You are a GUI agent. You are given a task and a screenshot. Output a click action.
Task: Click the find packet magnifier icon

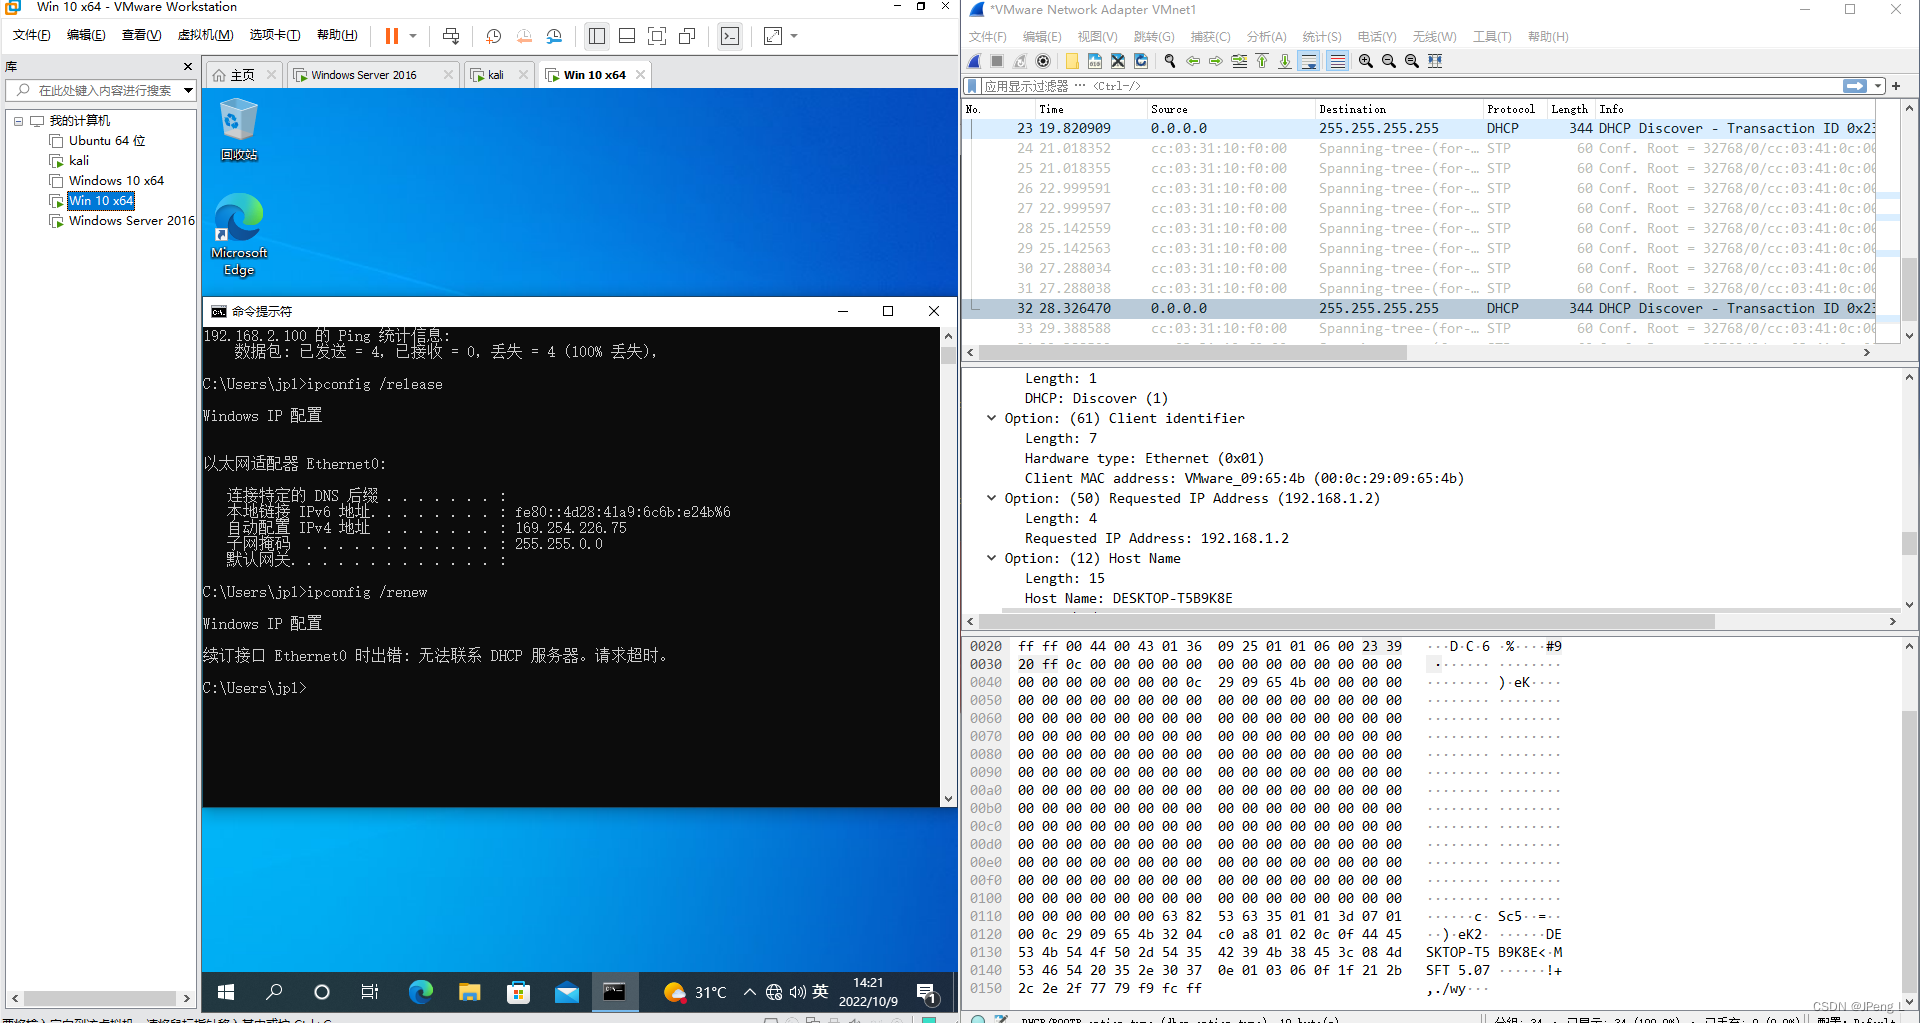[1170, 61]
